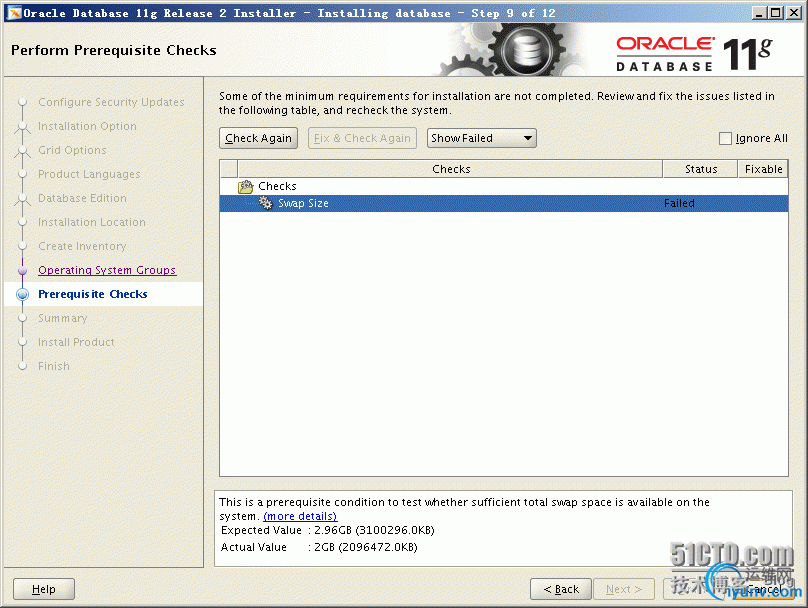Click the Summary step
This screenshot has width=808, height=608.
(62, 318)
